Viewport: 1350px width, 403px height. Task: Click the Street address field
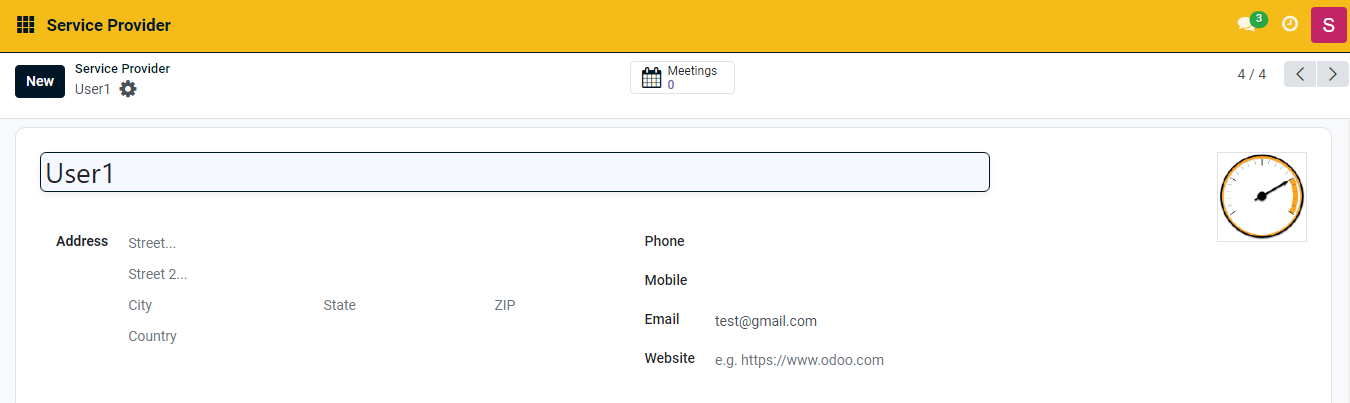pos(360,243)
